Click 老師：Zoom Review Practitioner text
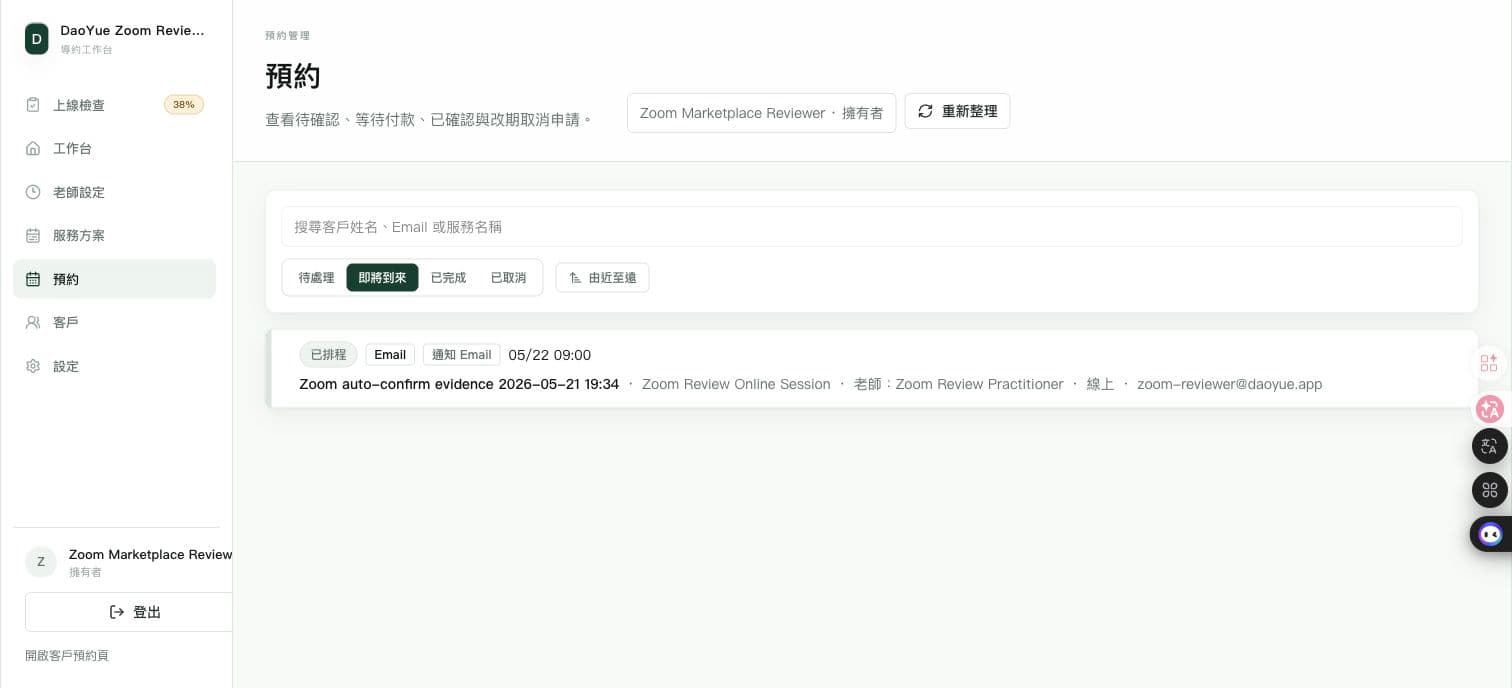 (958, 384)
